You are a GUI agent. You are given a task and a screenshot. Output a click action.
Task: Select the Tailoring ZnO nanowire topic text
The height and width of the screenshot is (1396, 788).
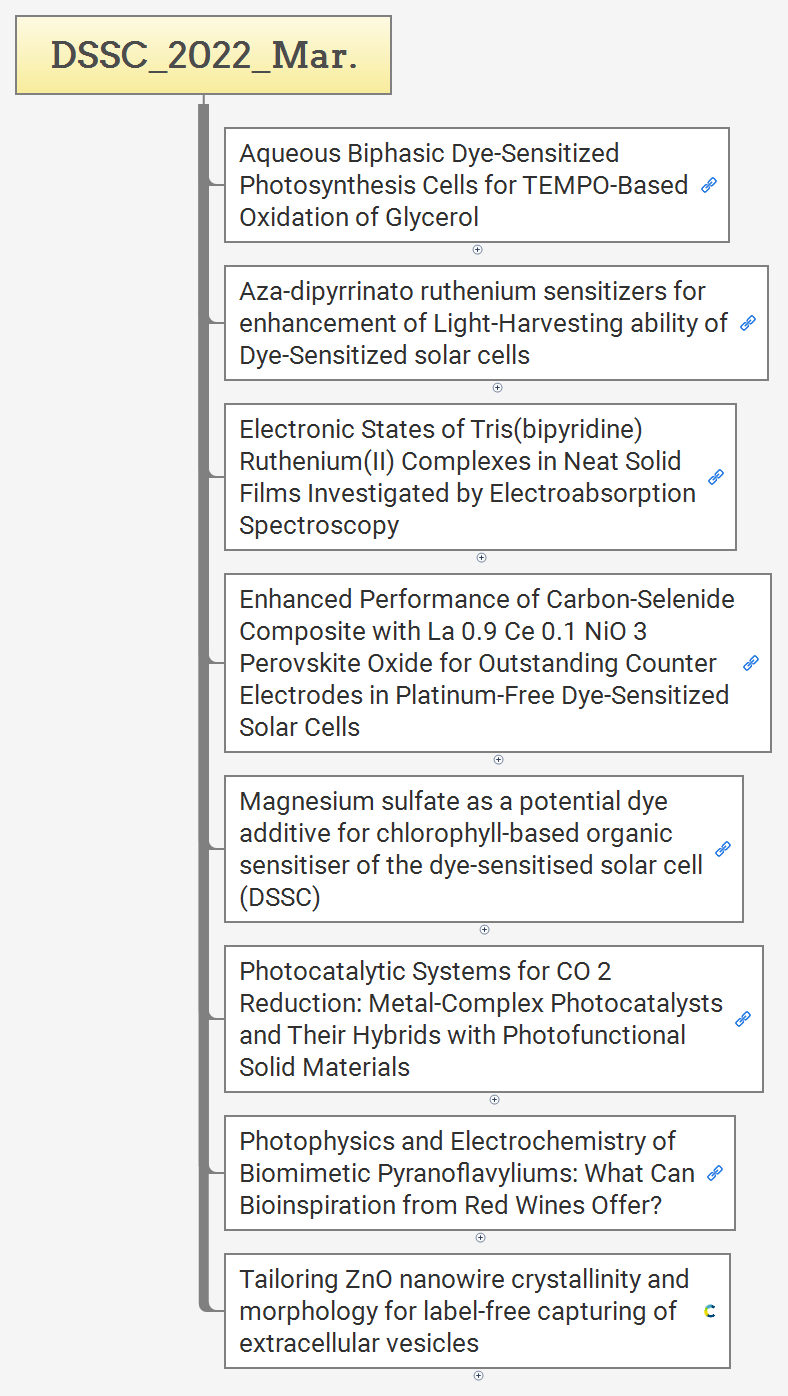coord(463,1311)
